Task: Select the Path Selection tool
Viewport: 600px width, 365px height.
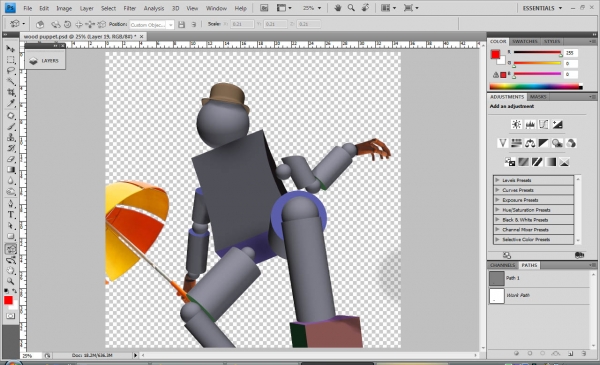Action: tap(10, 225)
